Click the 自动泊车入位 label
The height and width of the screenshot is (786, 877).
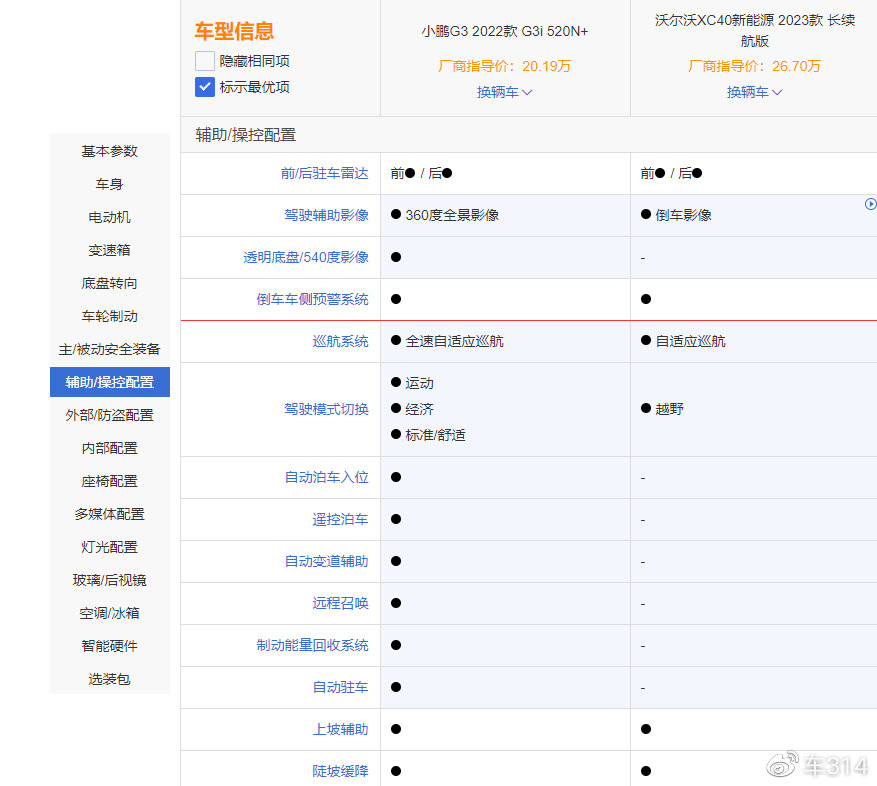coord(329,477)
